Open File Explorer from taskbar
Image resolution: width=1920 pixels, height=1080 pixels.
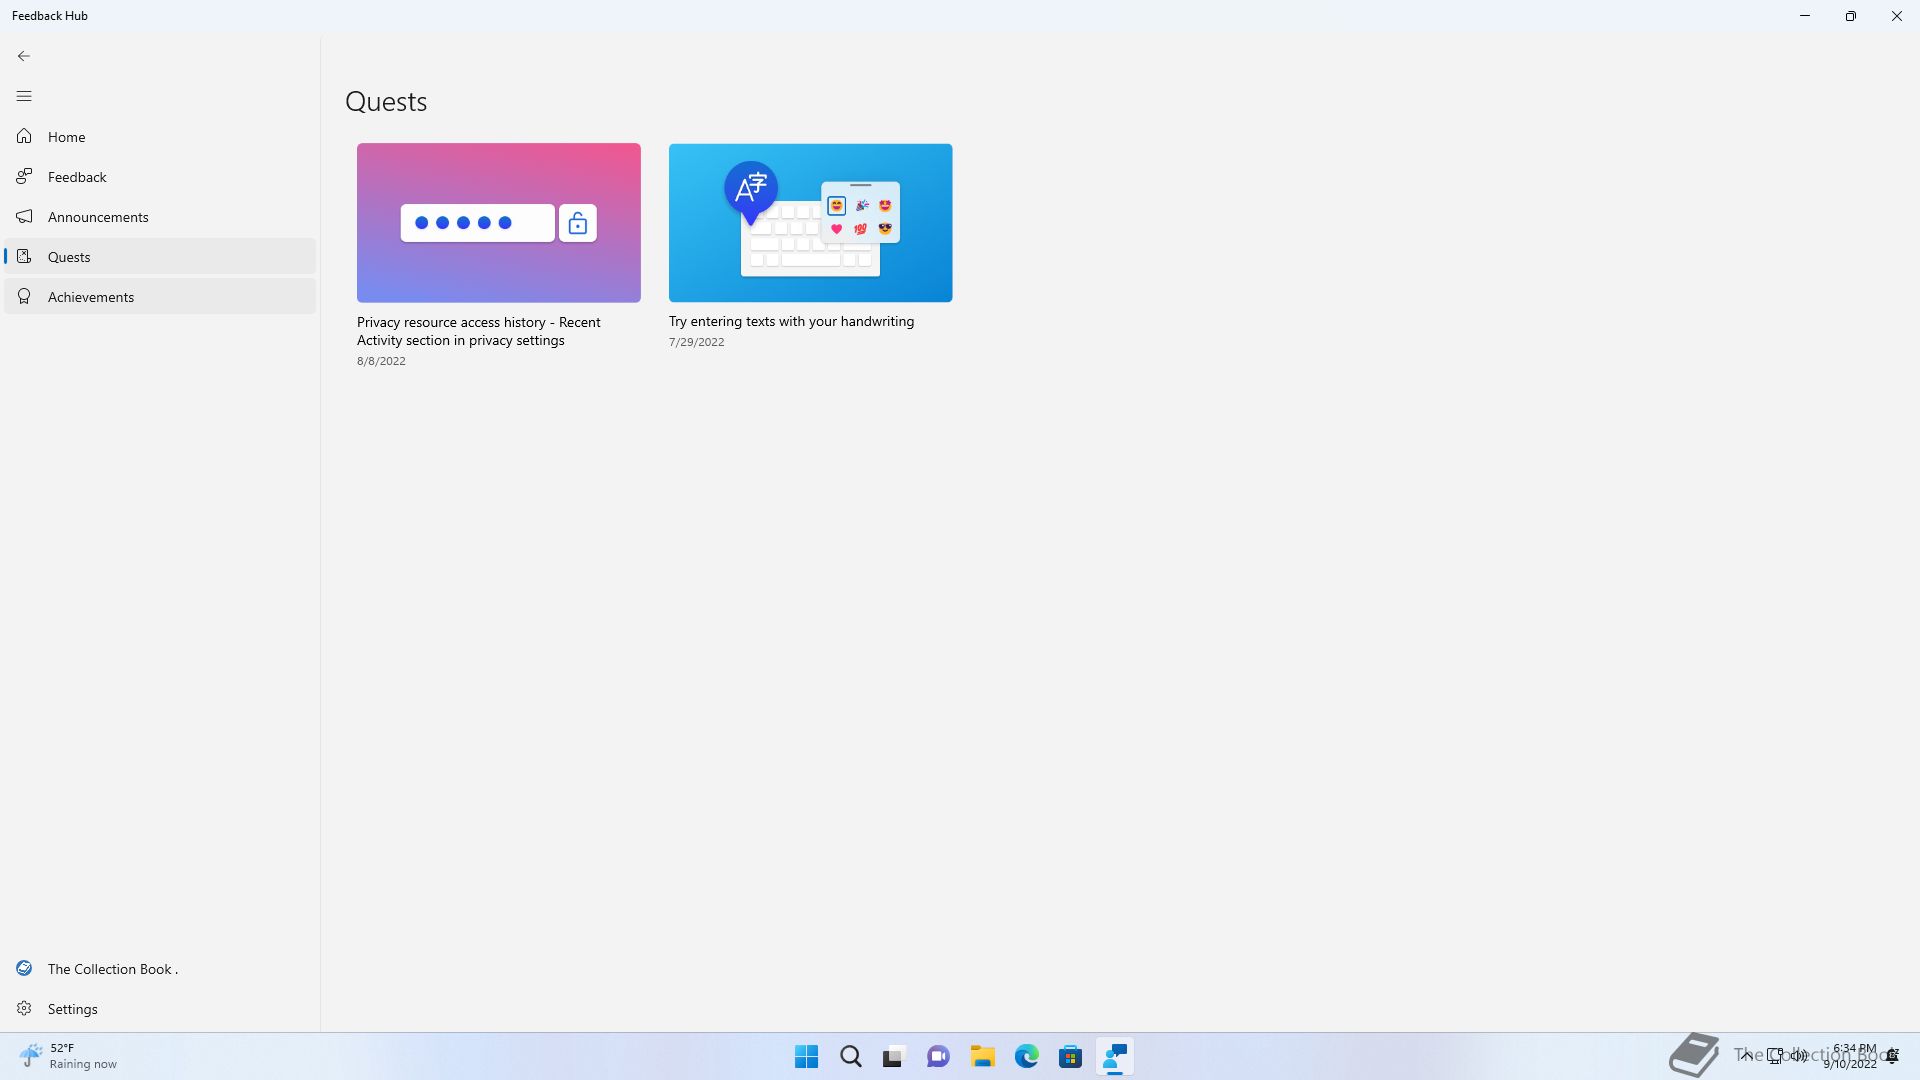pos(982,1056)
